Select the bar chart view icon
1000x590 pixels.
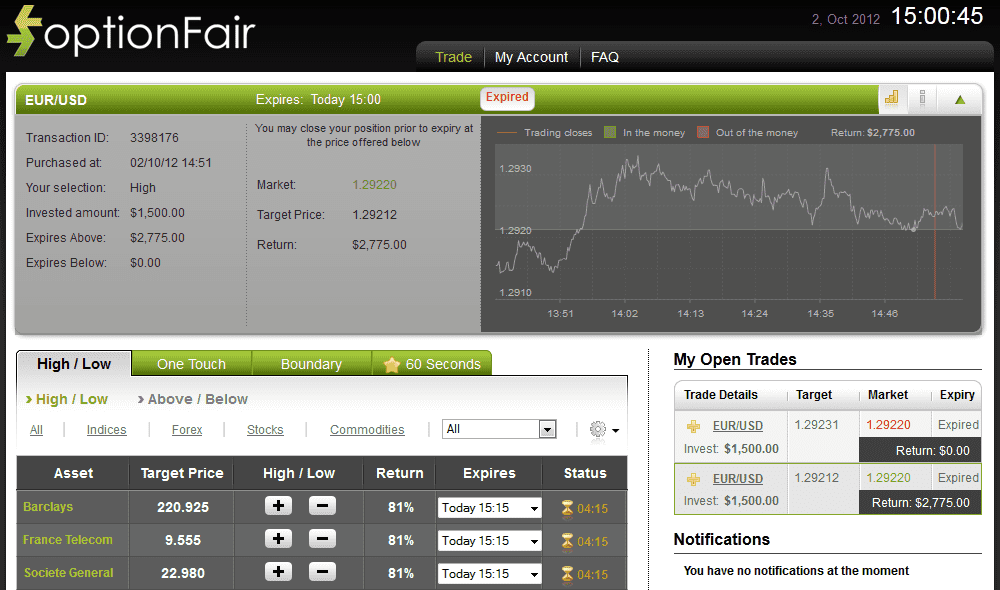[x=892, y=99]
